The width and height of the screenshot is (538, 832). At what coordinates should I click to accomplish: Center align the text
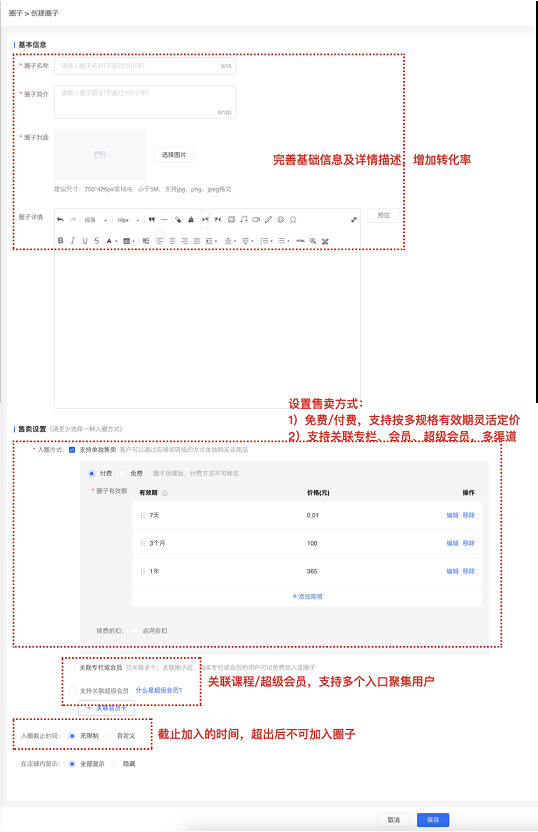172,241
